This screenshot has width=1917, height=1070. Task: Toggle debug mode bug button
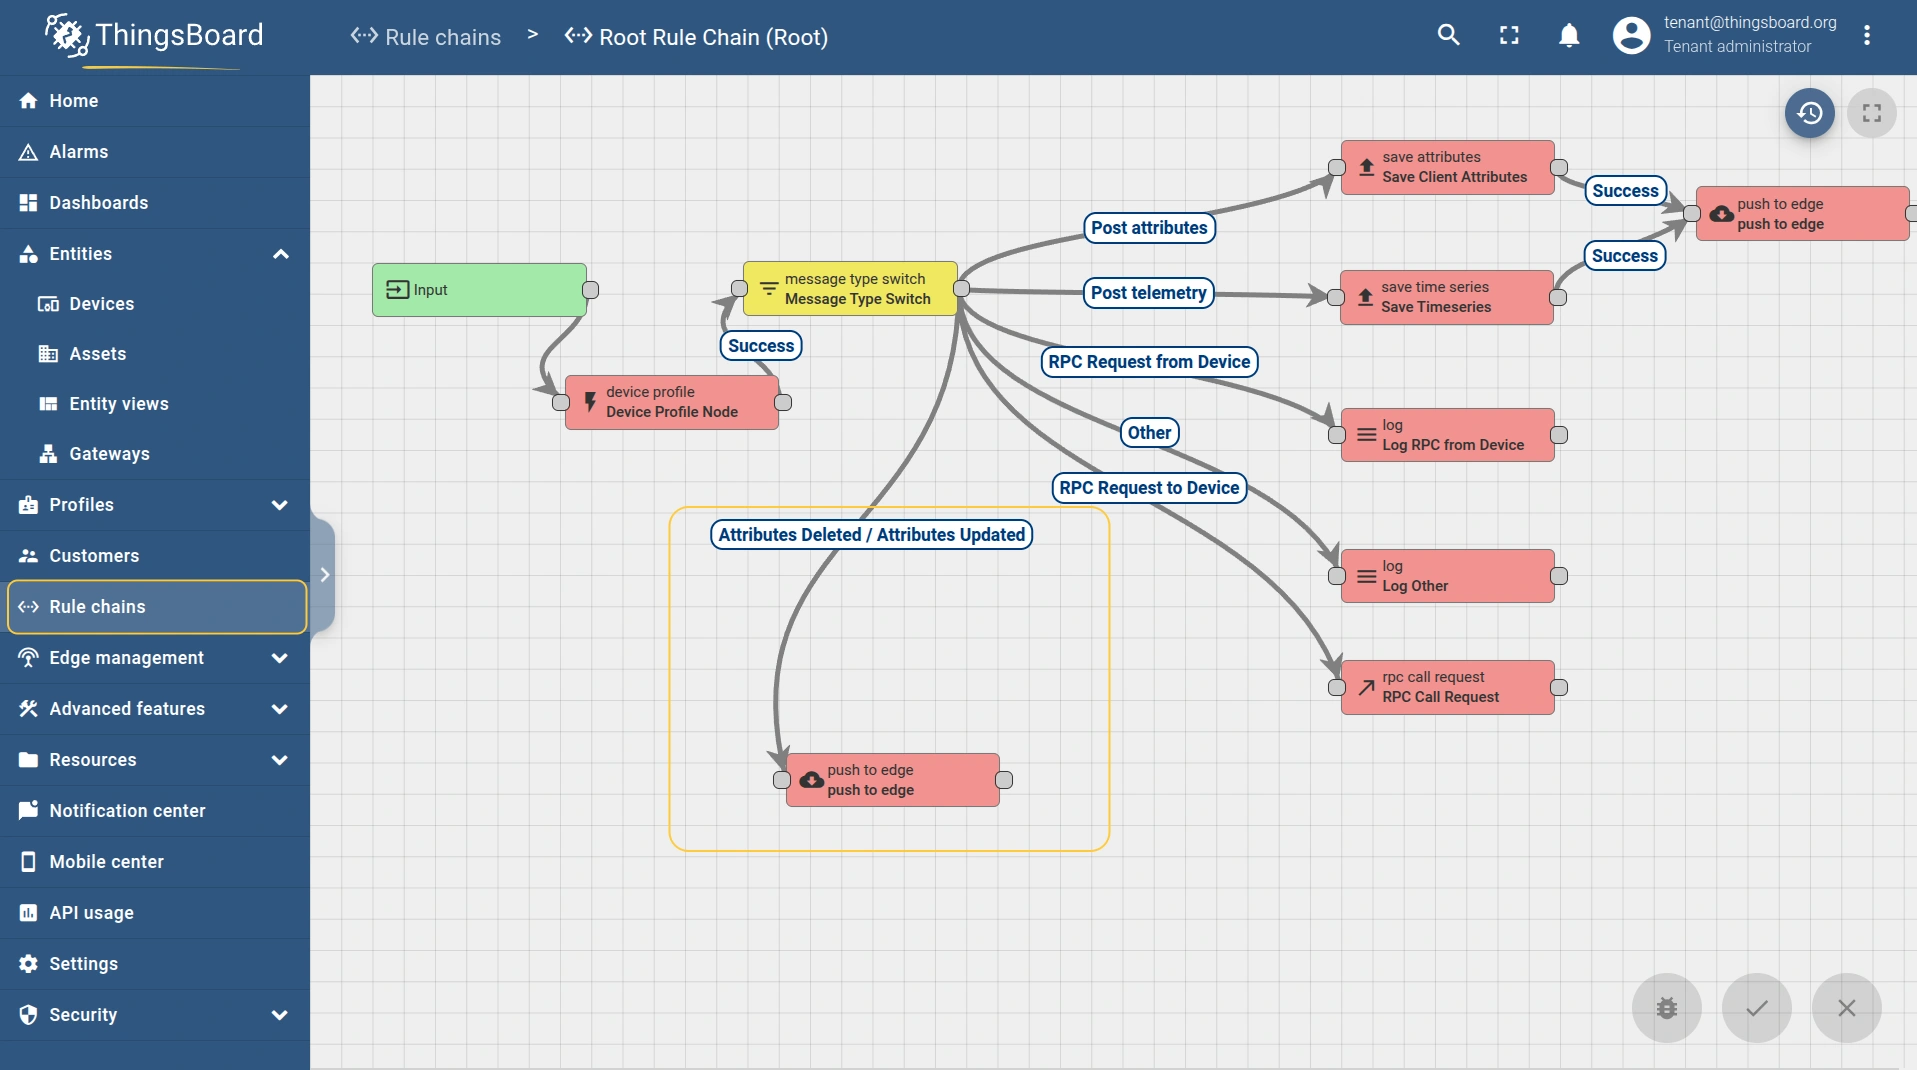coord(1666,1008)
